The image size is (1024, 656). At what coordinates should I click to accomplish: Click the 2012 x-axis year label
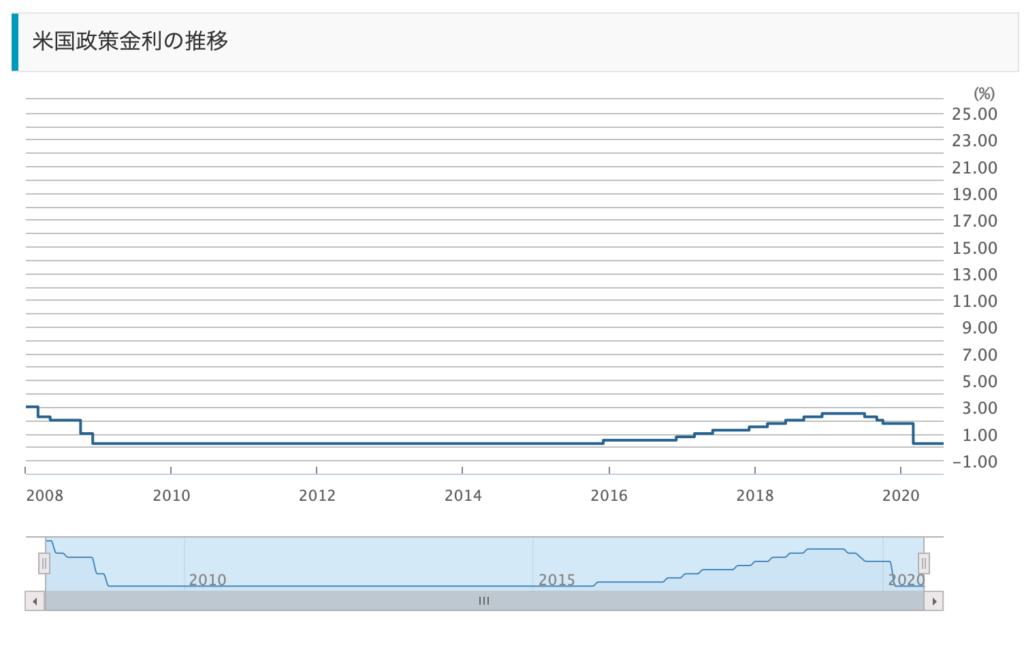pyautogui.click(x=316, y=494)
